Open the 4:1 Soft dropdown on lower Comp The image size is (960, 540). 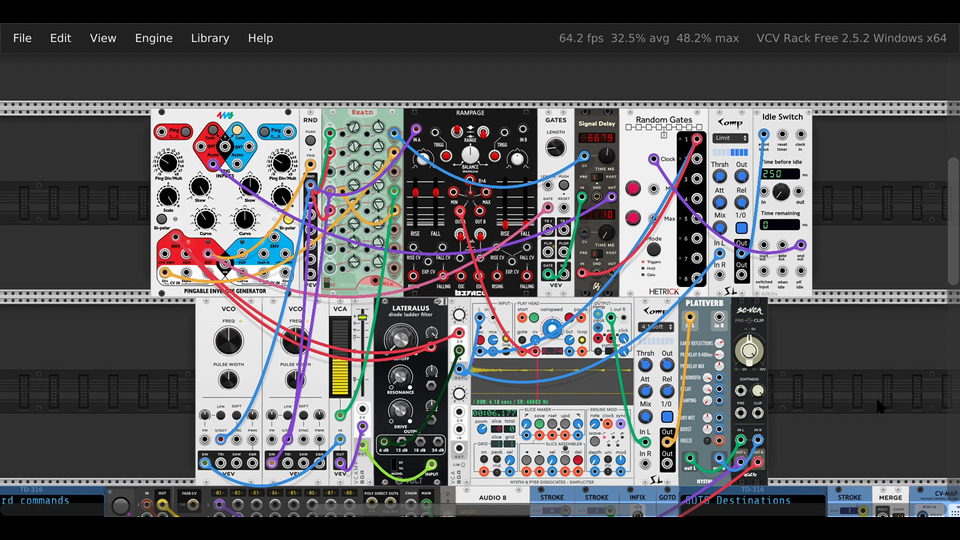[656, 328]
